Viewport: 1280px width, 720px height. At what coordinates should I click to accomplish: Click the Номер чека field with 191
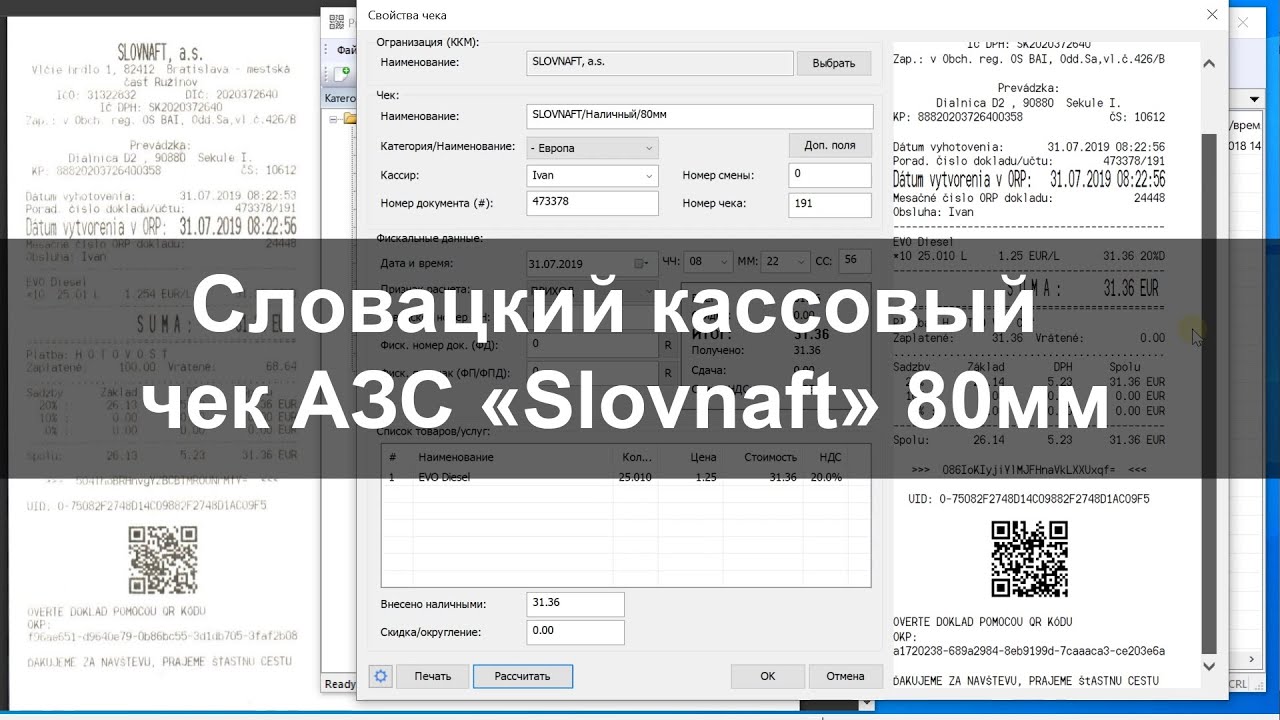pos(829,203)
